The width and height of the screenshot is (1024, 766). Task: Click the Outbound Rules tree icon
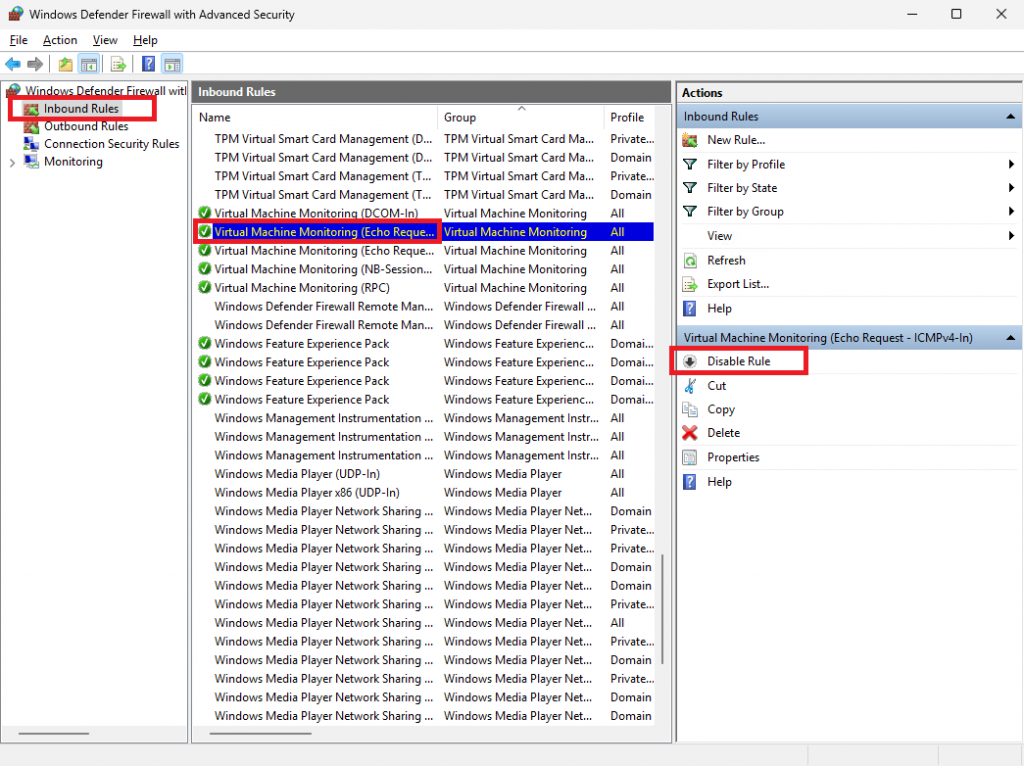pyautogui.click(x=31, y=126)
